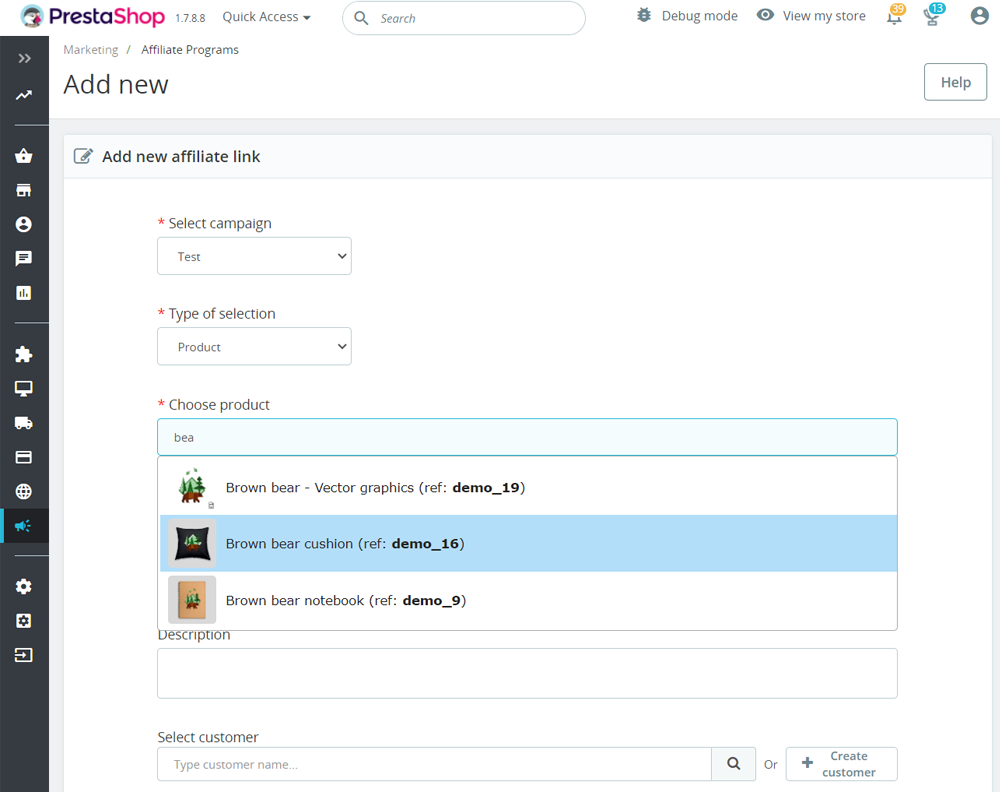This screenshot has width=1000, height=792.
Task: Expand the Quick Access menu
Action: pyautogui.click(x=265, y=16)
